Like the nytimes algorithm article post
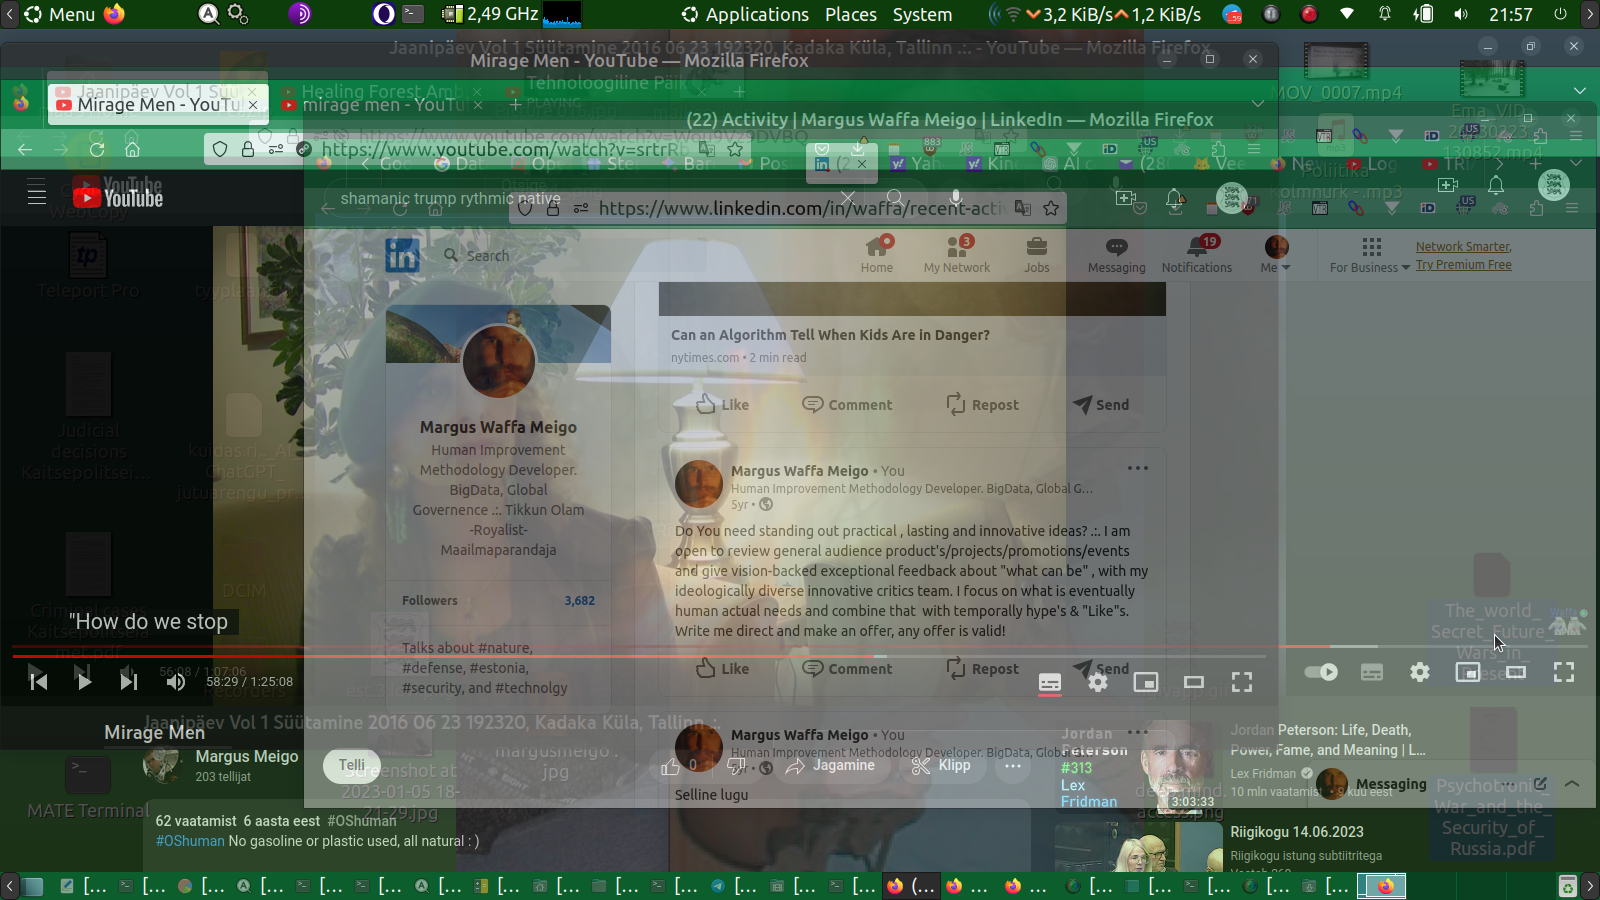The width and height of the screenshot is (1600, 900). 722,404
